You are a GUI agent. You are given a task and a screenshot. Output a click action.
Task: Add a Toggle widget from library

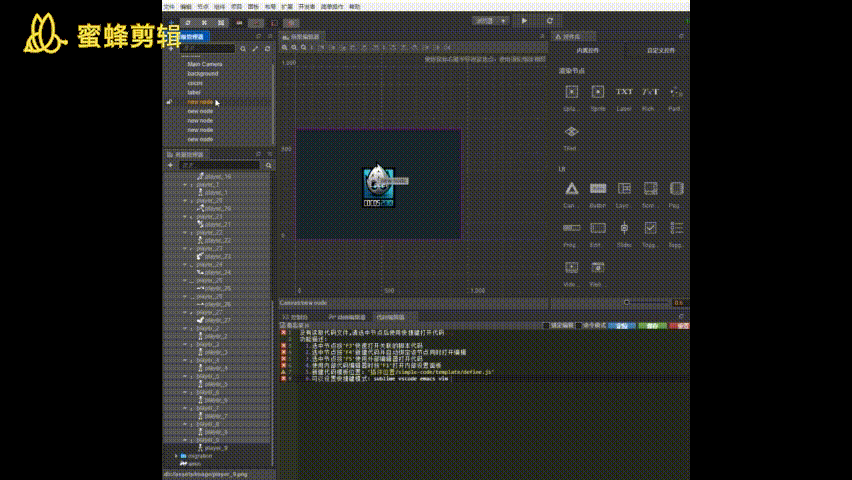(x=650, y=228)
